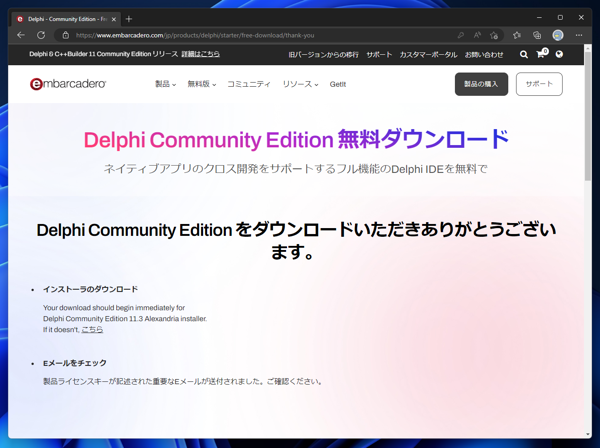This screenshot has height=448, width=600.
Task: Open サポート link in top bar
Action: (x=379, y=55)
